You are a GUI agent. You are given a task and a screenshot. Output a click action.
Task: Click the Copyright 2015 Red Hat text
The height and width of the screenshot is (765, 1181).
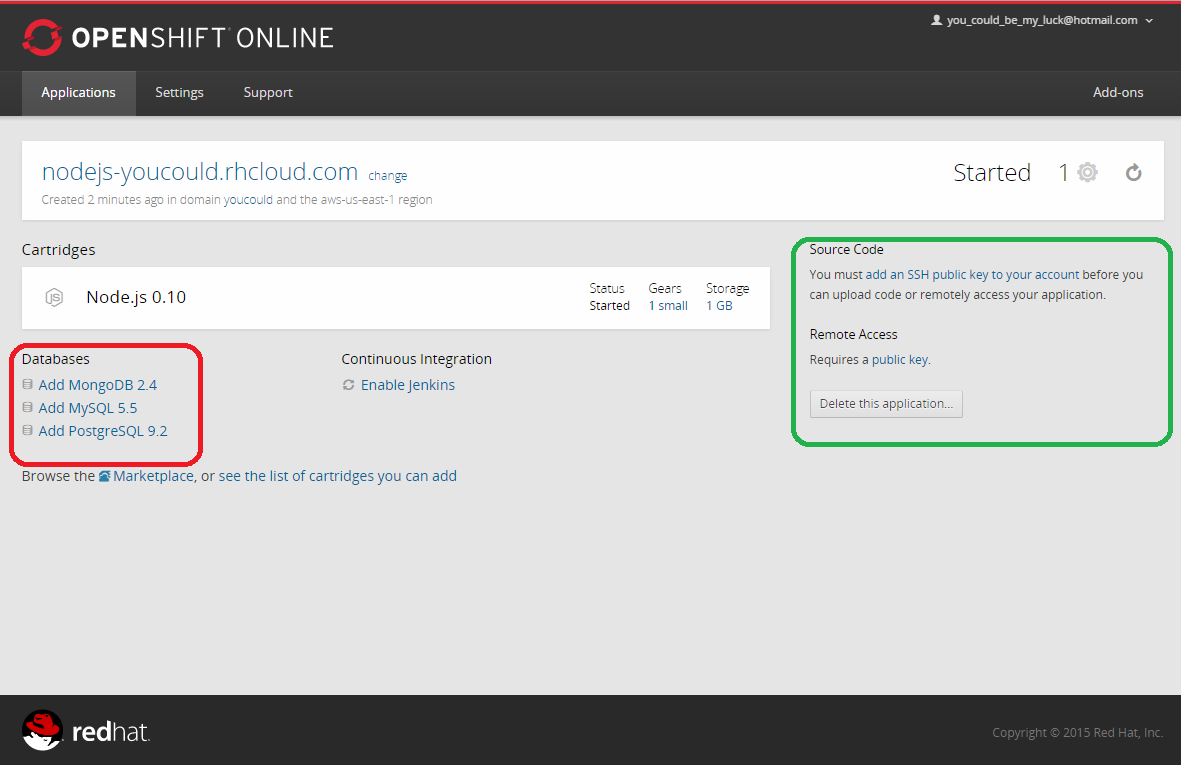click(1077, 733)
